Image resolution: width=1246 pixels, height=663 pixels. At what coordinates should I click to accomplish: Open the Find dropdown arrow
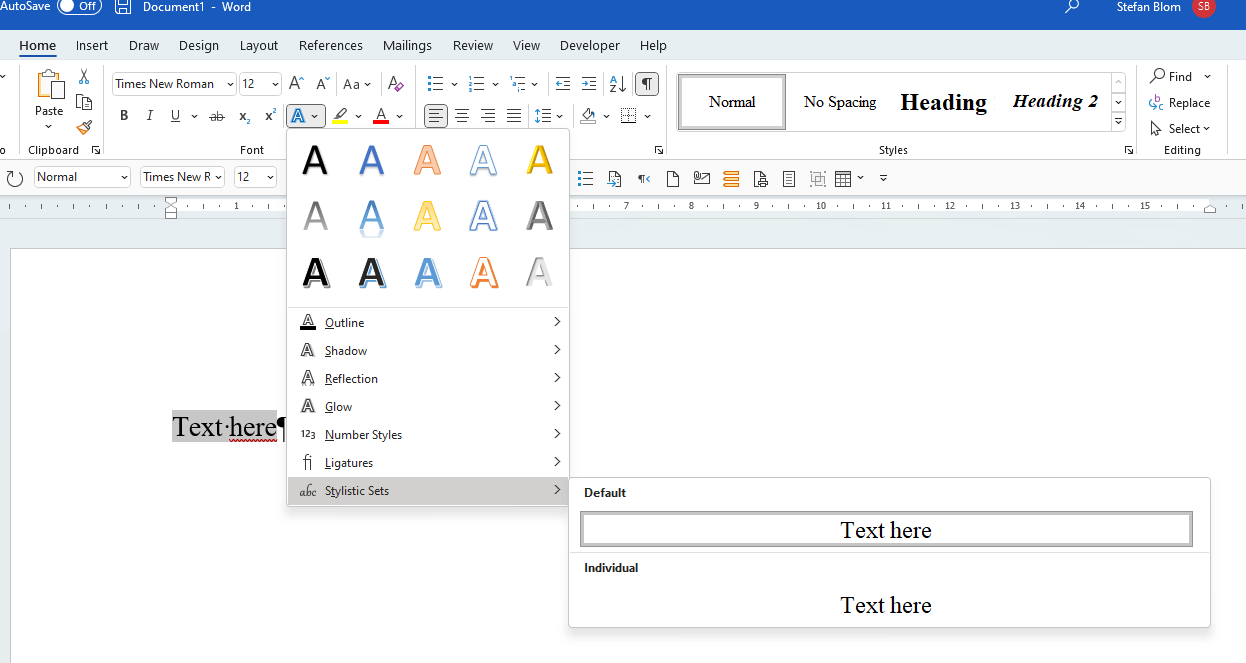[x=1207, y=77]
